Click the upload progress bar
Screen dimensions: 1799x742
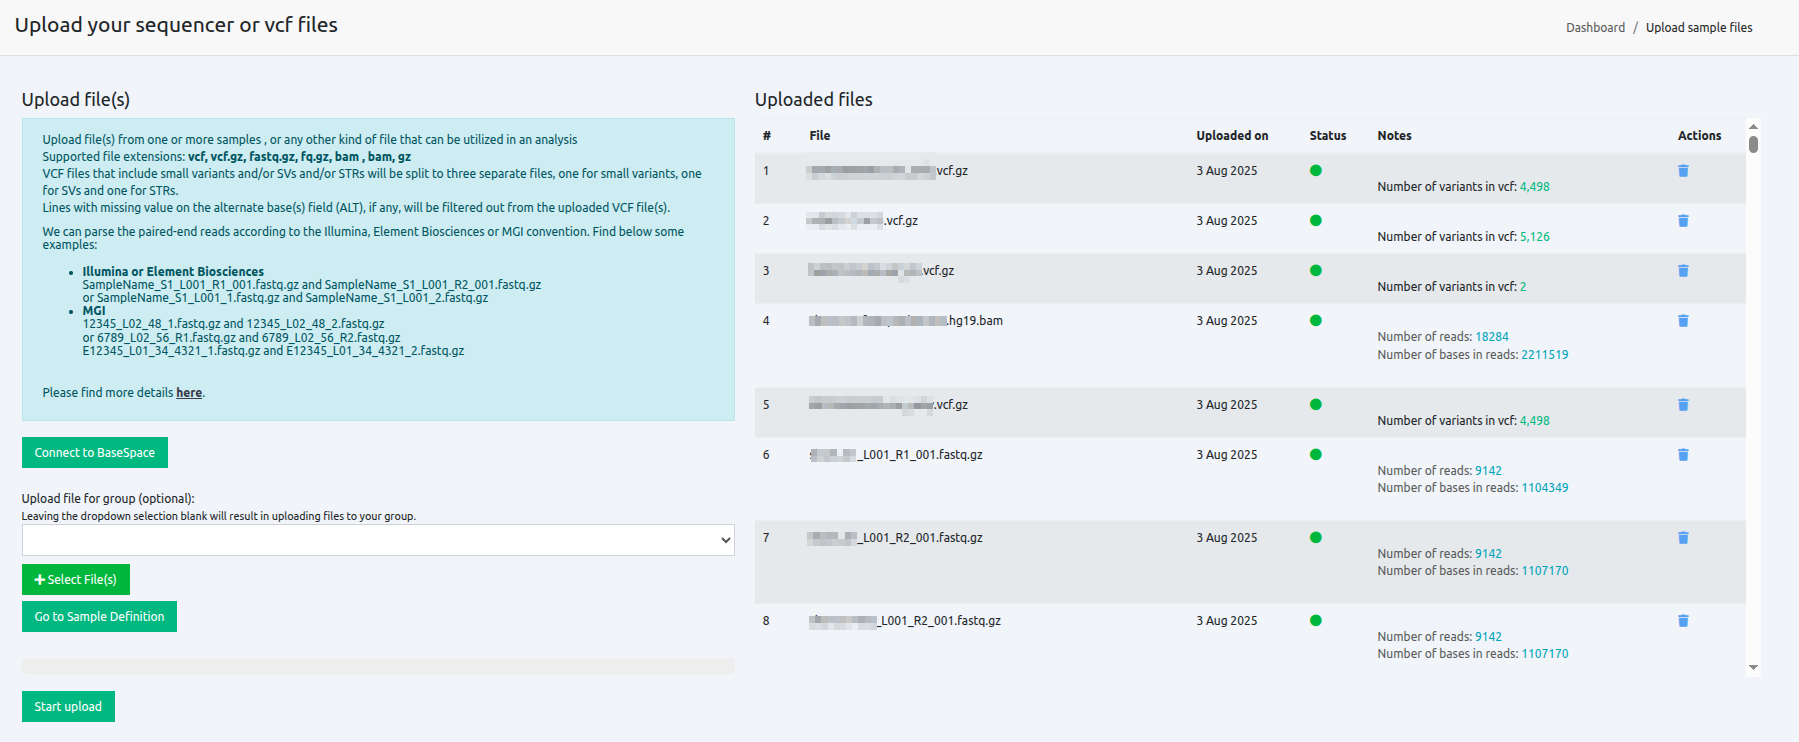point(378,666)
